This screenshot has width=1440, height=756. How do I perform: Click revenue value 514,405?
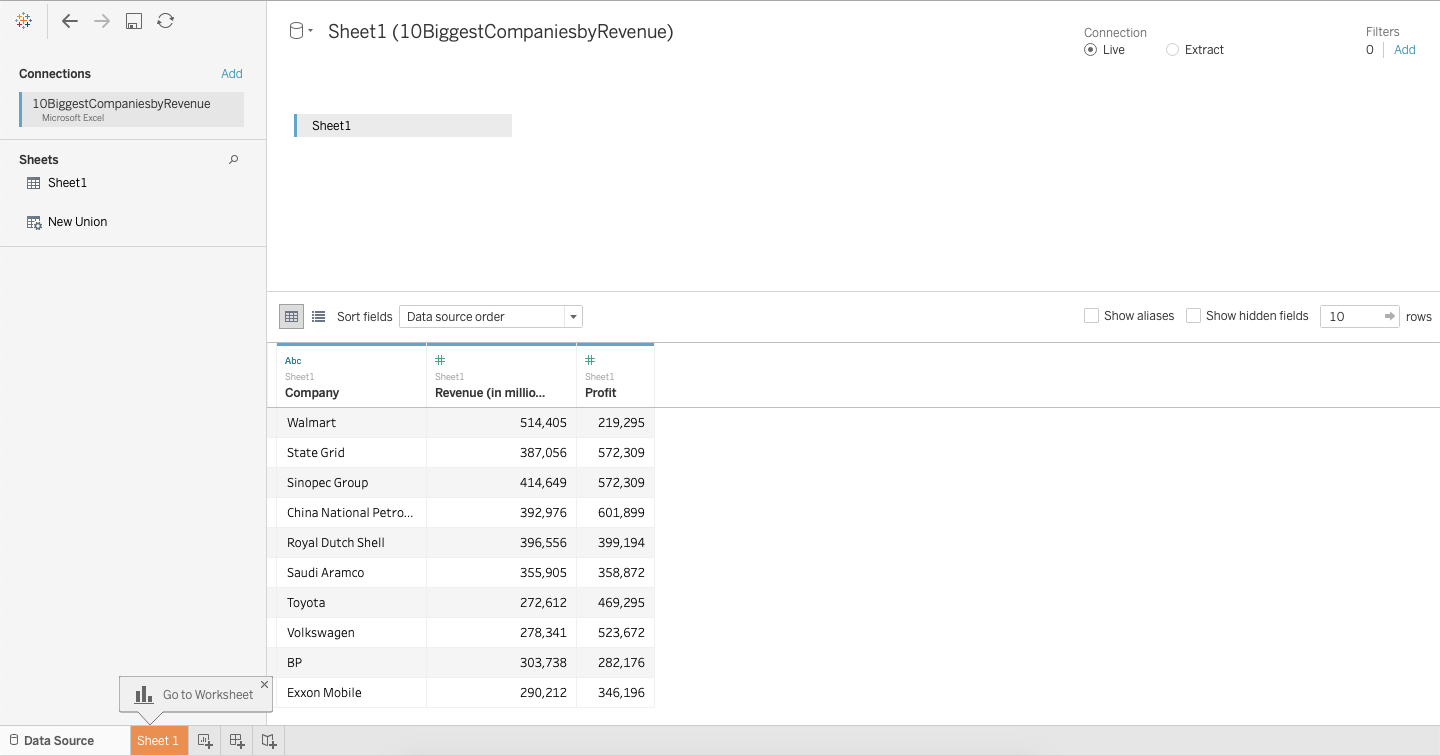click(x=543, y=423)
